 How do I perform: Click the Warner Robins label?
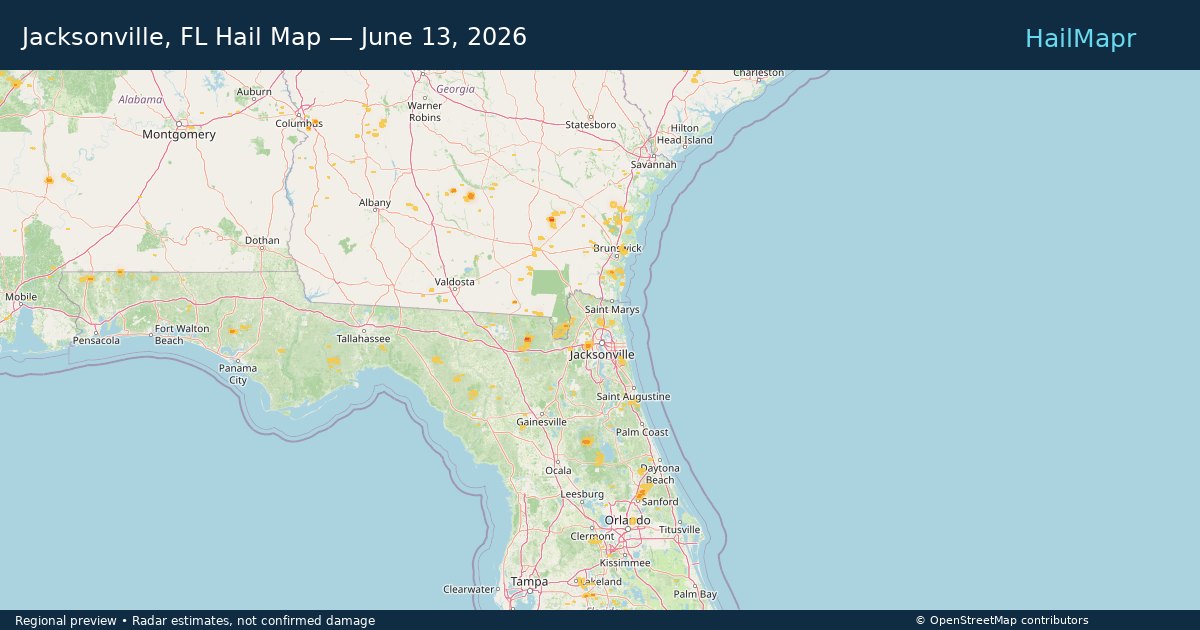[x=425, y=112]
